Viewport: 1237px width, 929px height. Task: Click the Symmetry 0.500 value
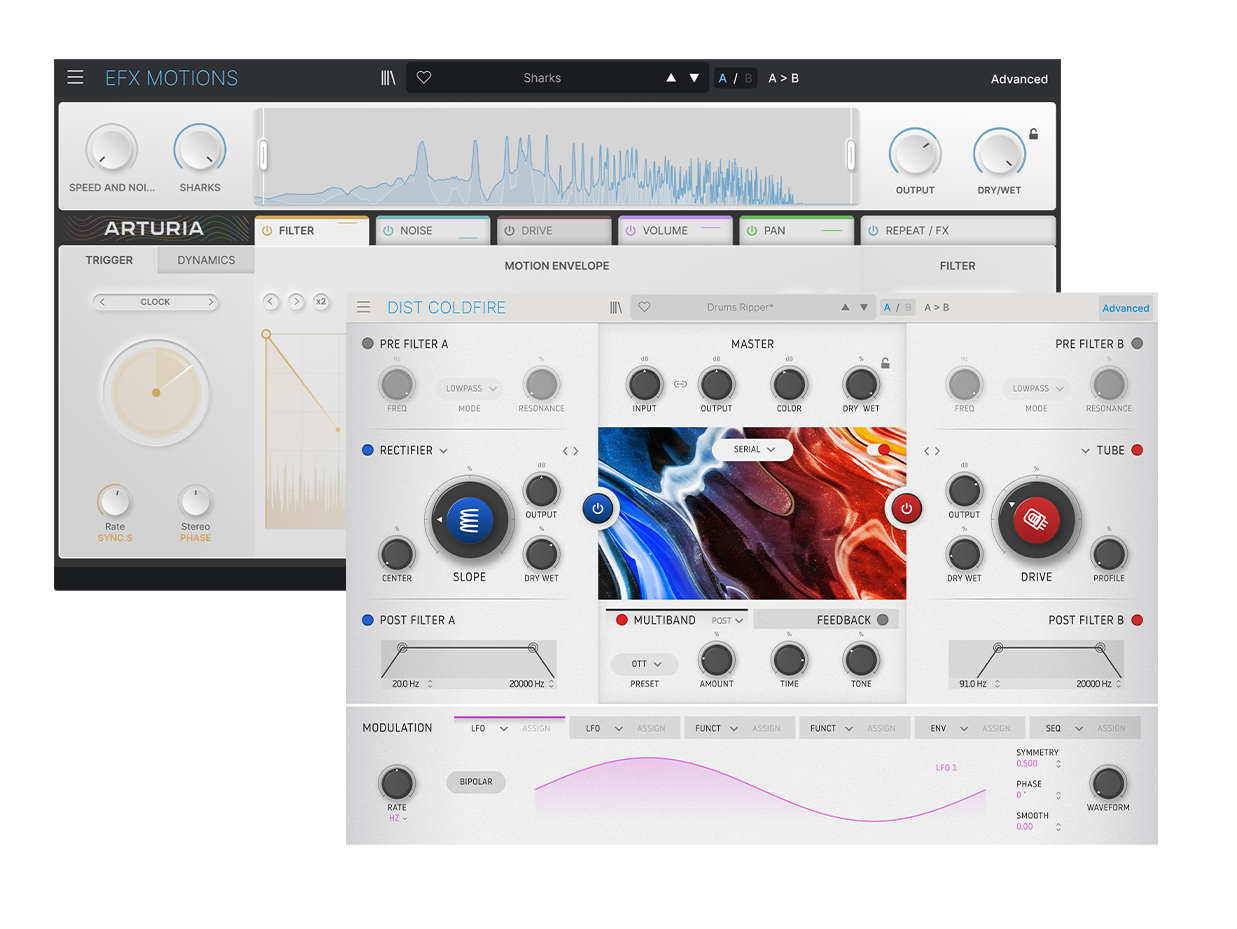(x=1028, y=764)
